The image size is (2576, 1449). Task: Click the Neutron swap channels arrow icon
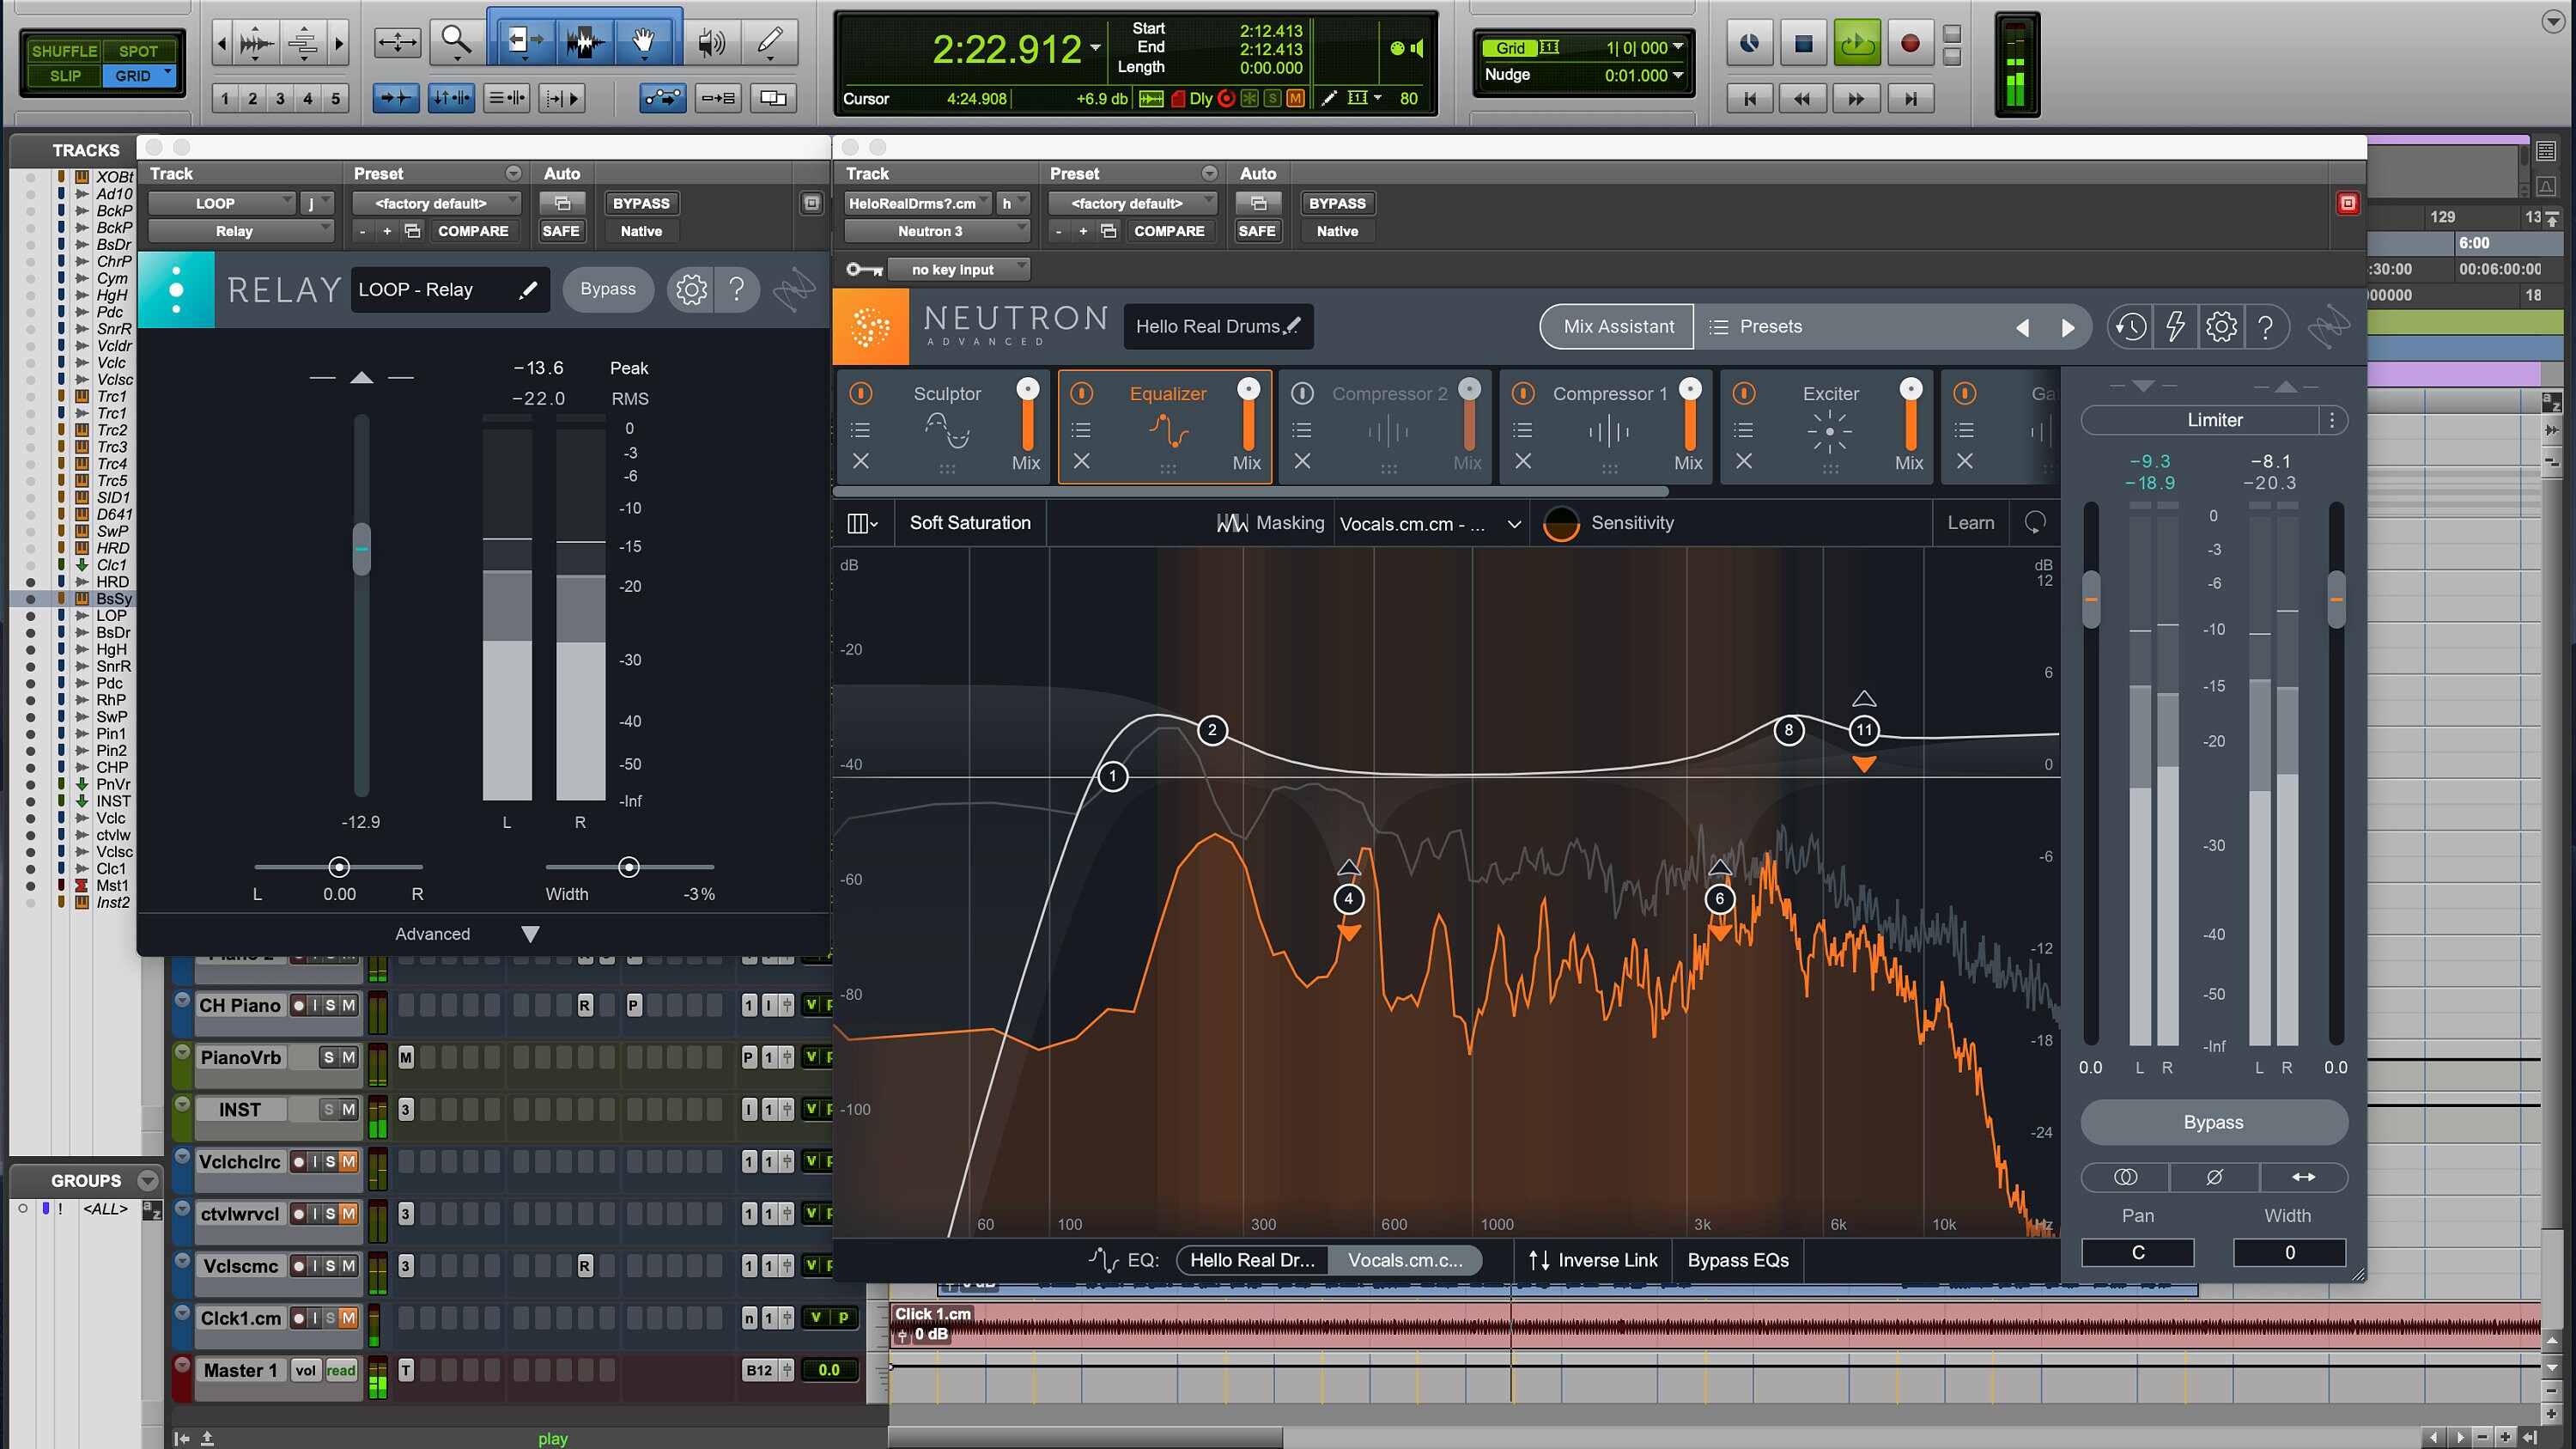pyautogui.click(x=2303, y=1177)
